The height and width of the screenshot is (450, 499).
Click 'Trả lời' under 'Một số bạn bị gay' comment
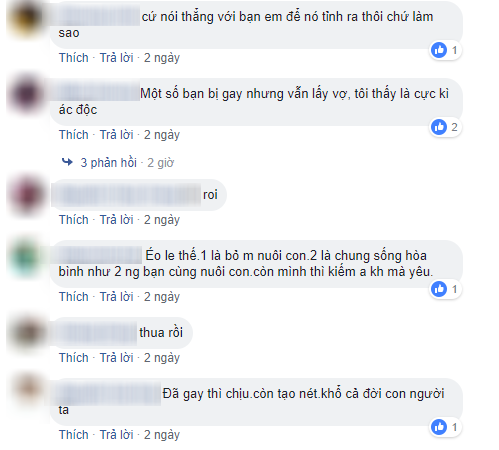117,135
